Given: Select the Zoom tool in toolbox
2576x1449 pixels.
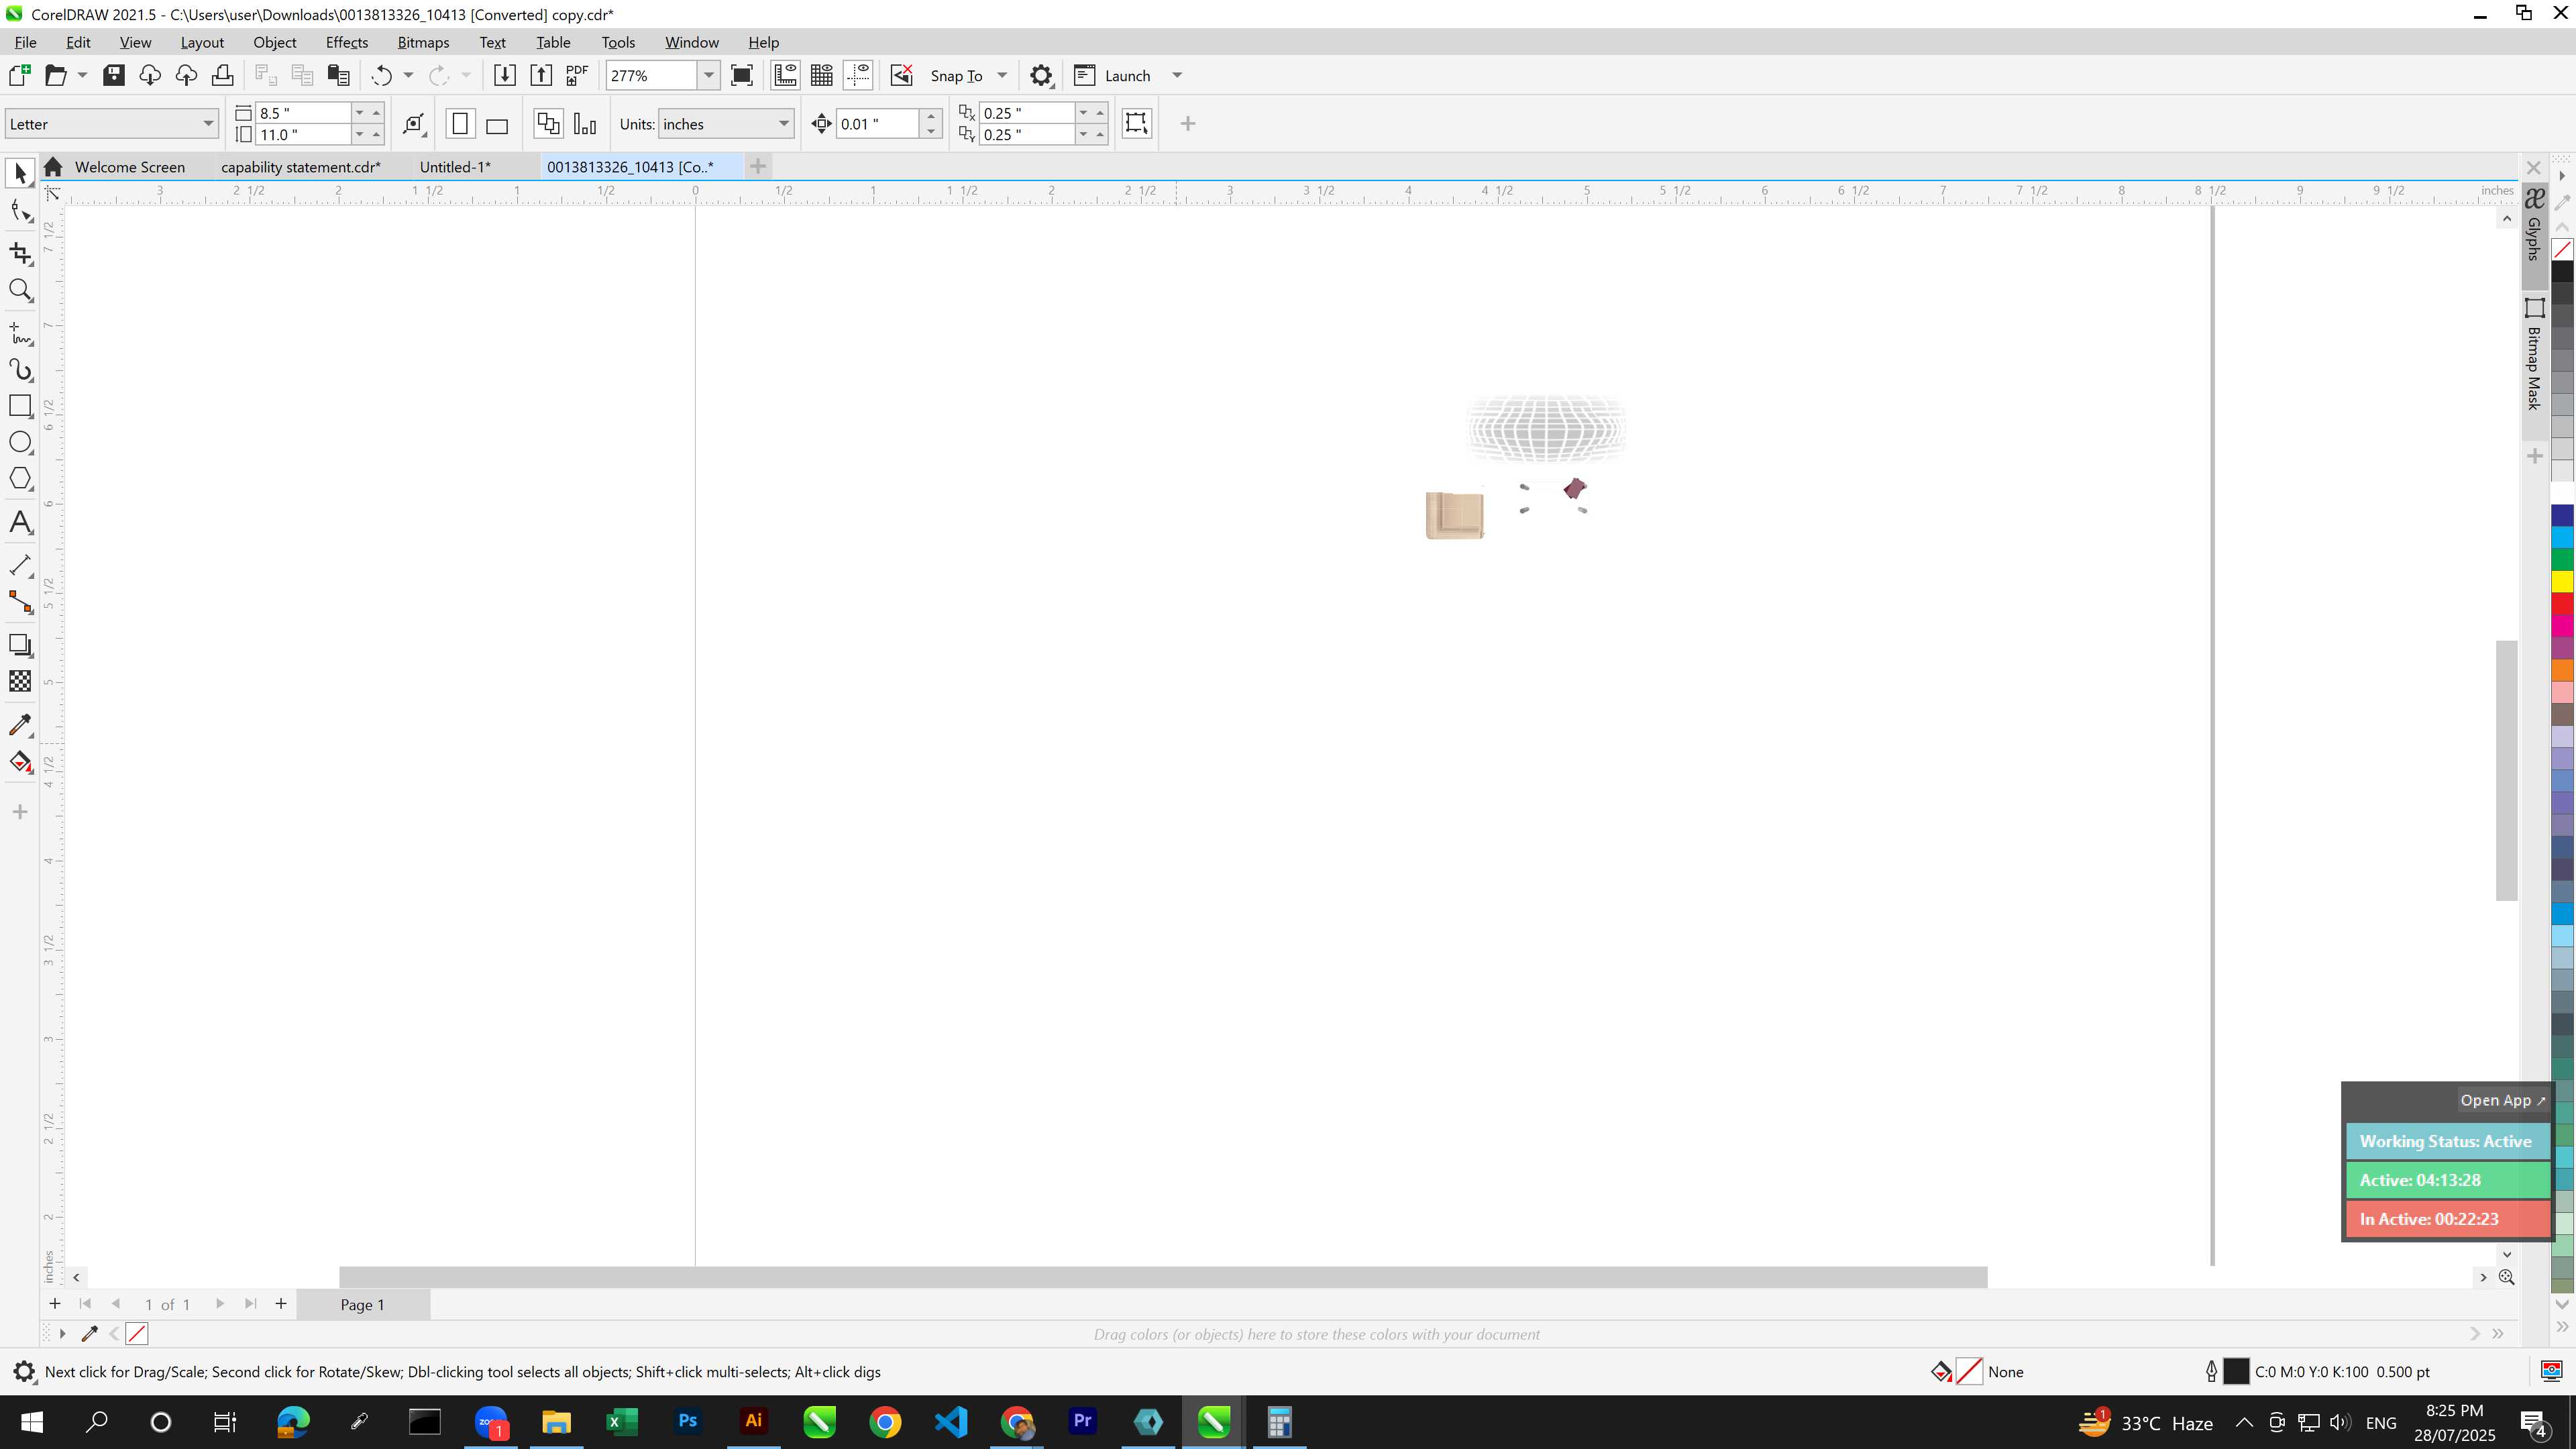Looking at the screenshot, I should [20, 290].
